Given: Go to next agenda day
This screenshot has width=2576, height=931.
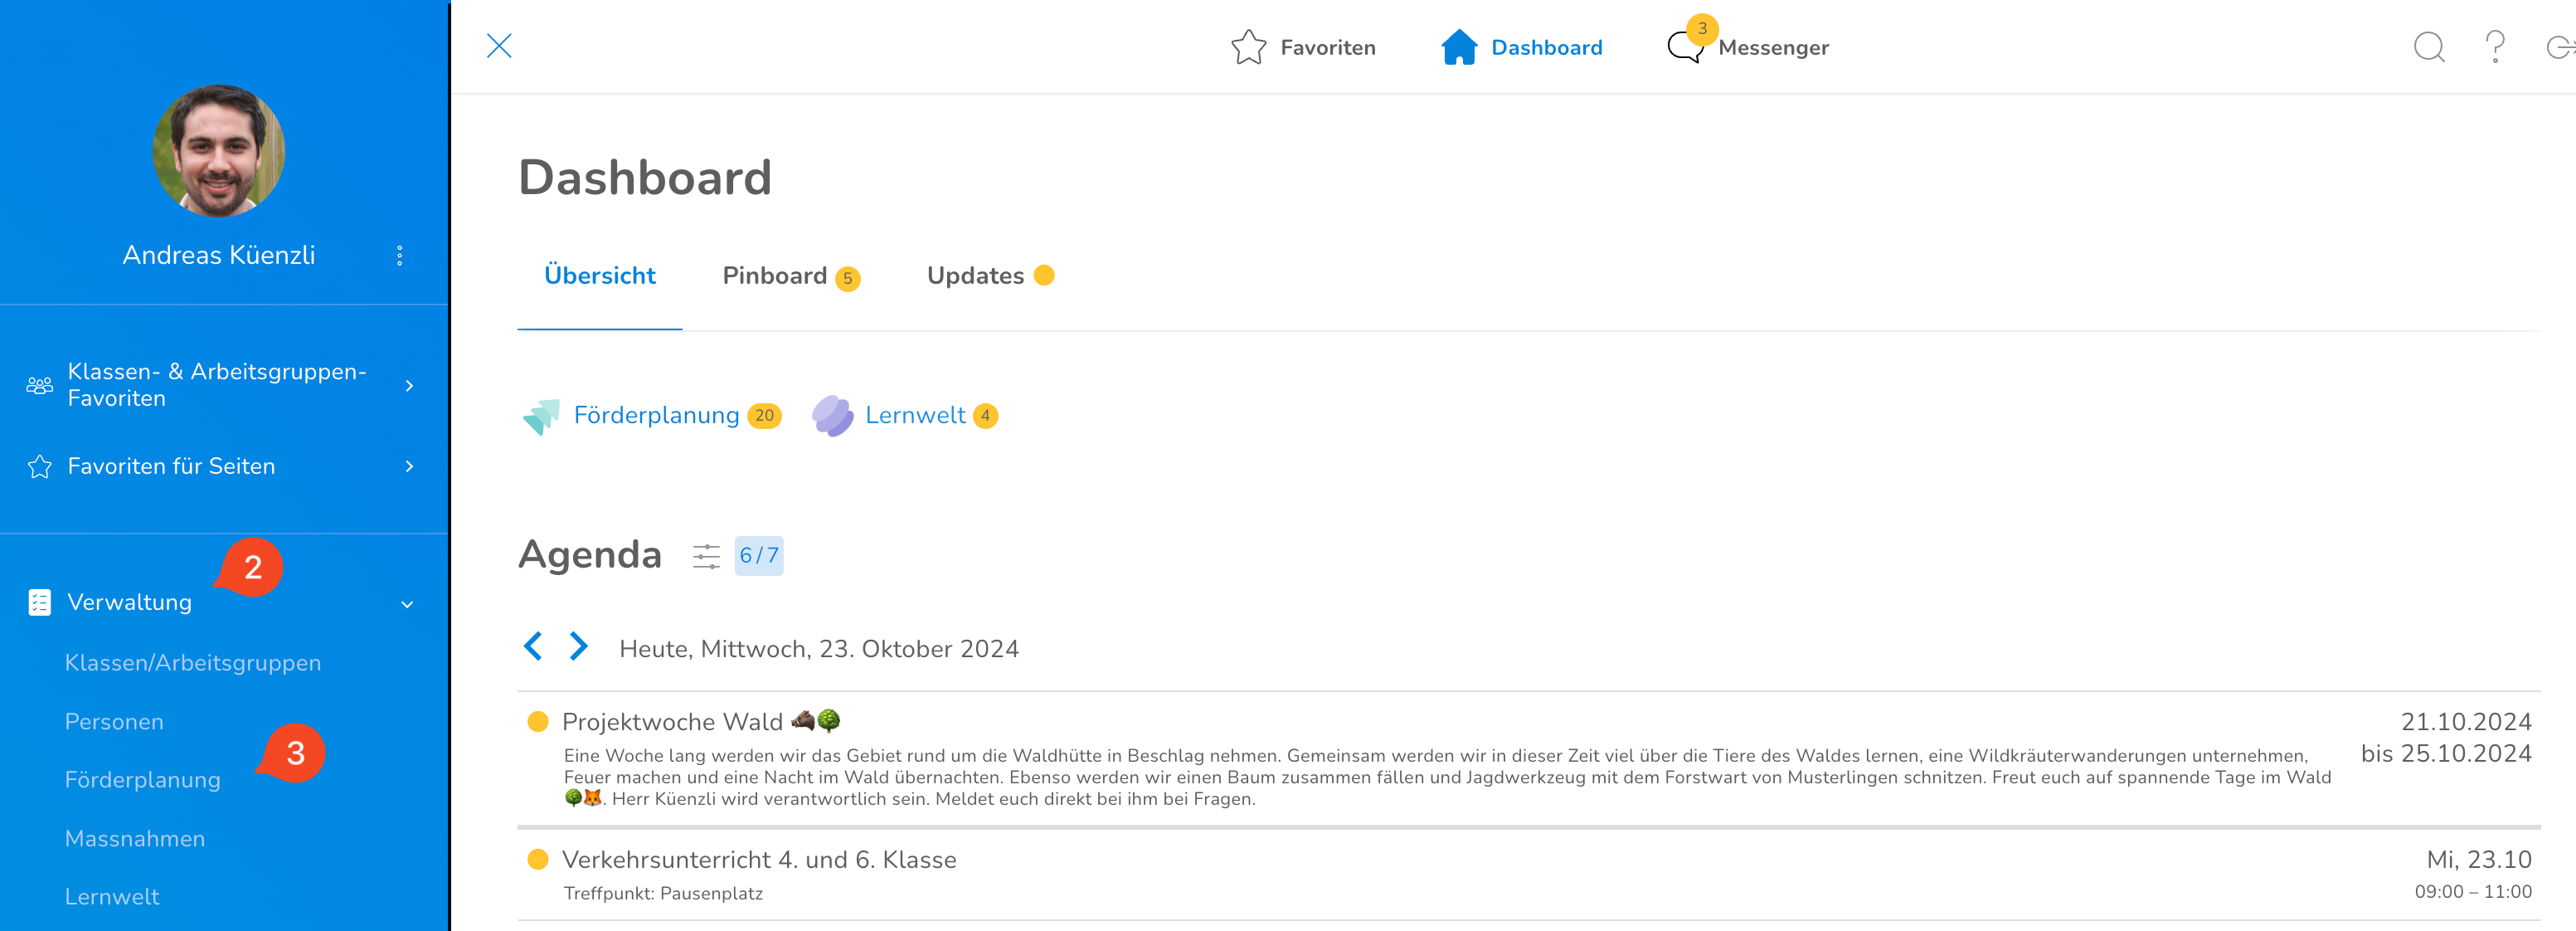Looking at the screenshot, I should 578,647.
